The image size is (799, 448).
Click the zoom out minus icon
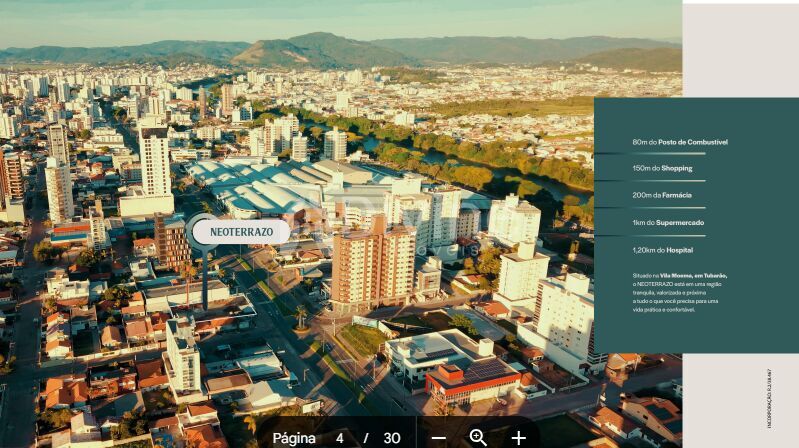[x=438, y=438]
